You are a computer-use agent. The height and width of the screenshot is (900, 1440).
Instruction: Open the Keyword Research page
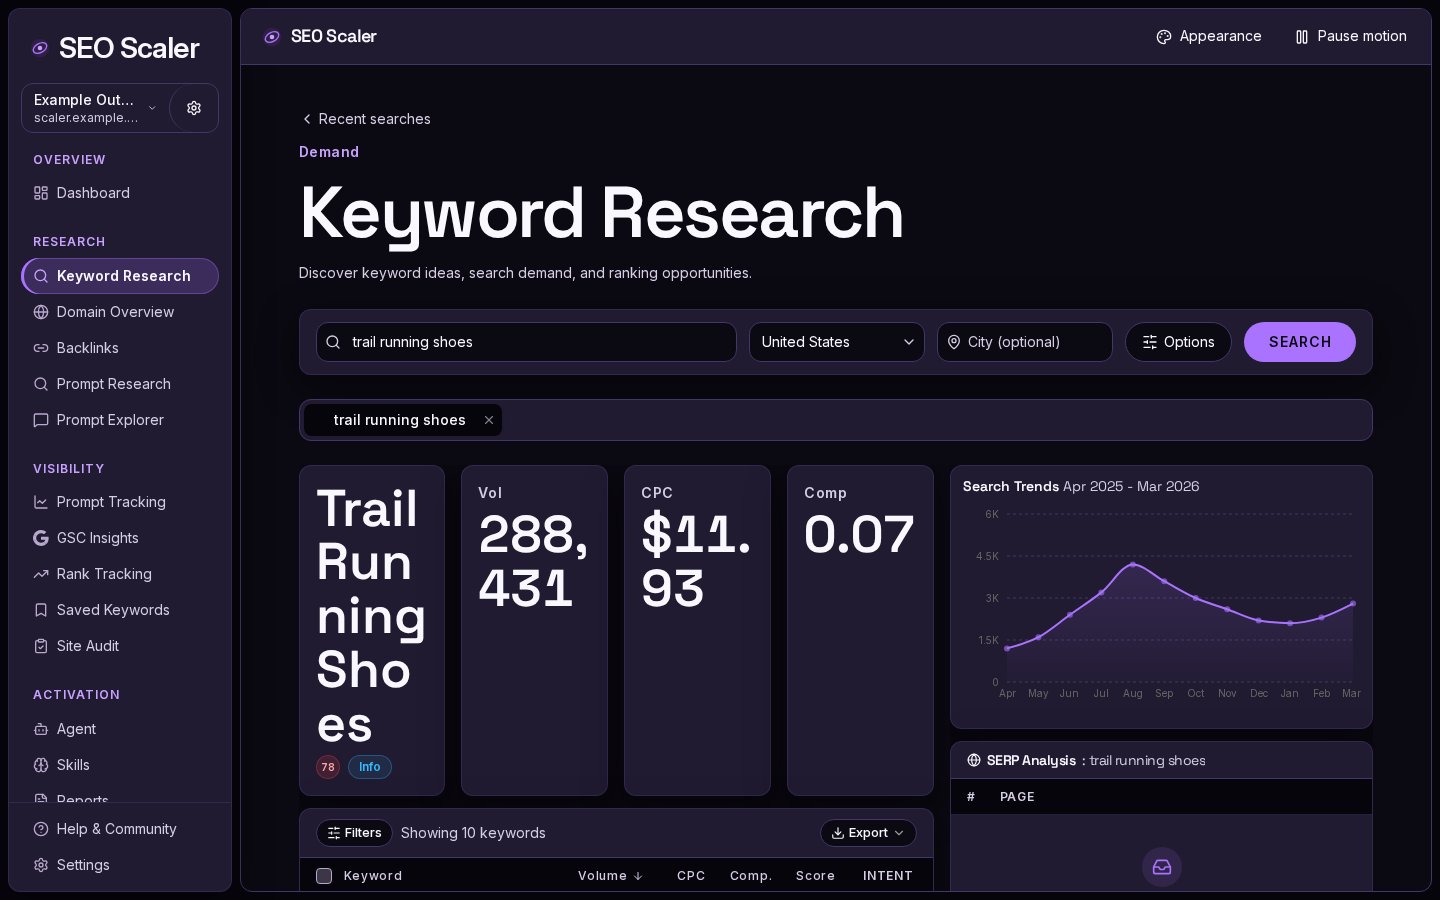tap(120, 276)
